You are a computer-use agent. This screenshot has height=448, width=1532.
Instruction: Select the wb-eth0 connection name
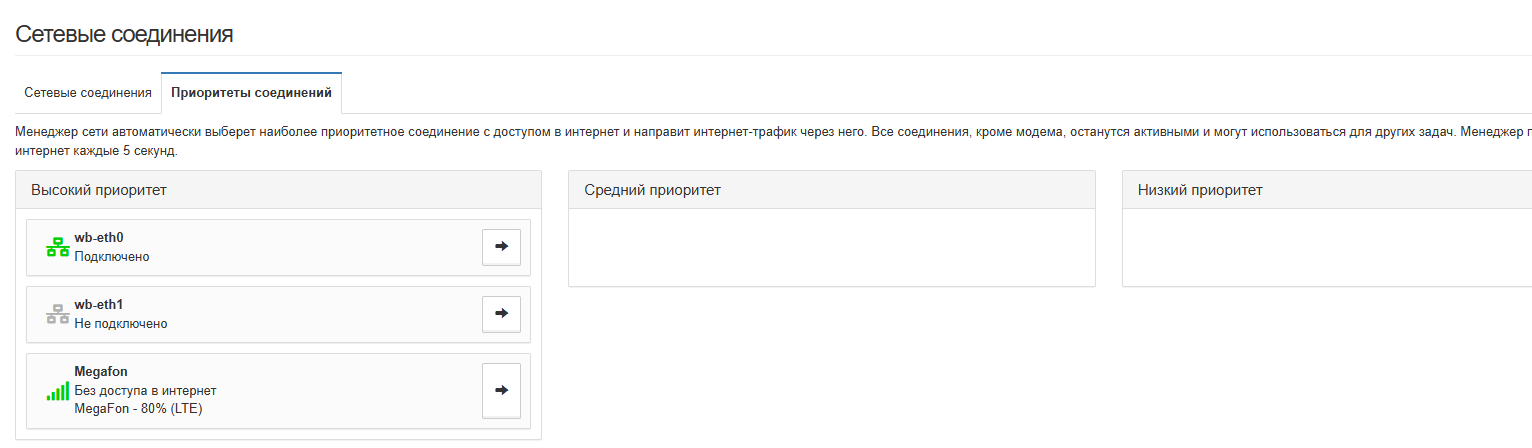[x=99, y=238]
